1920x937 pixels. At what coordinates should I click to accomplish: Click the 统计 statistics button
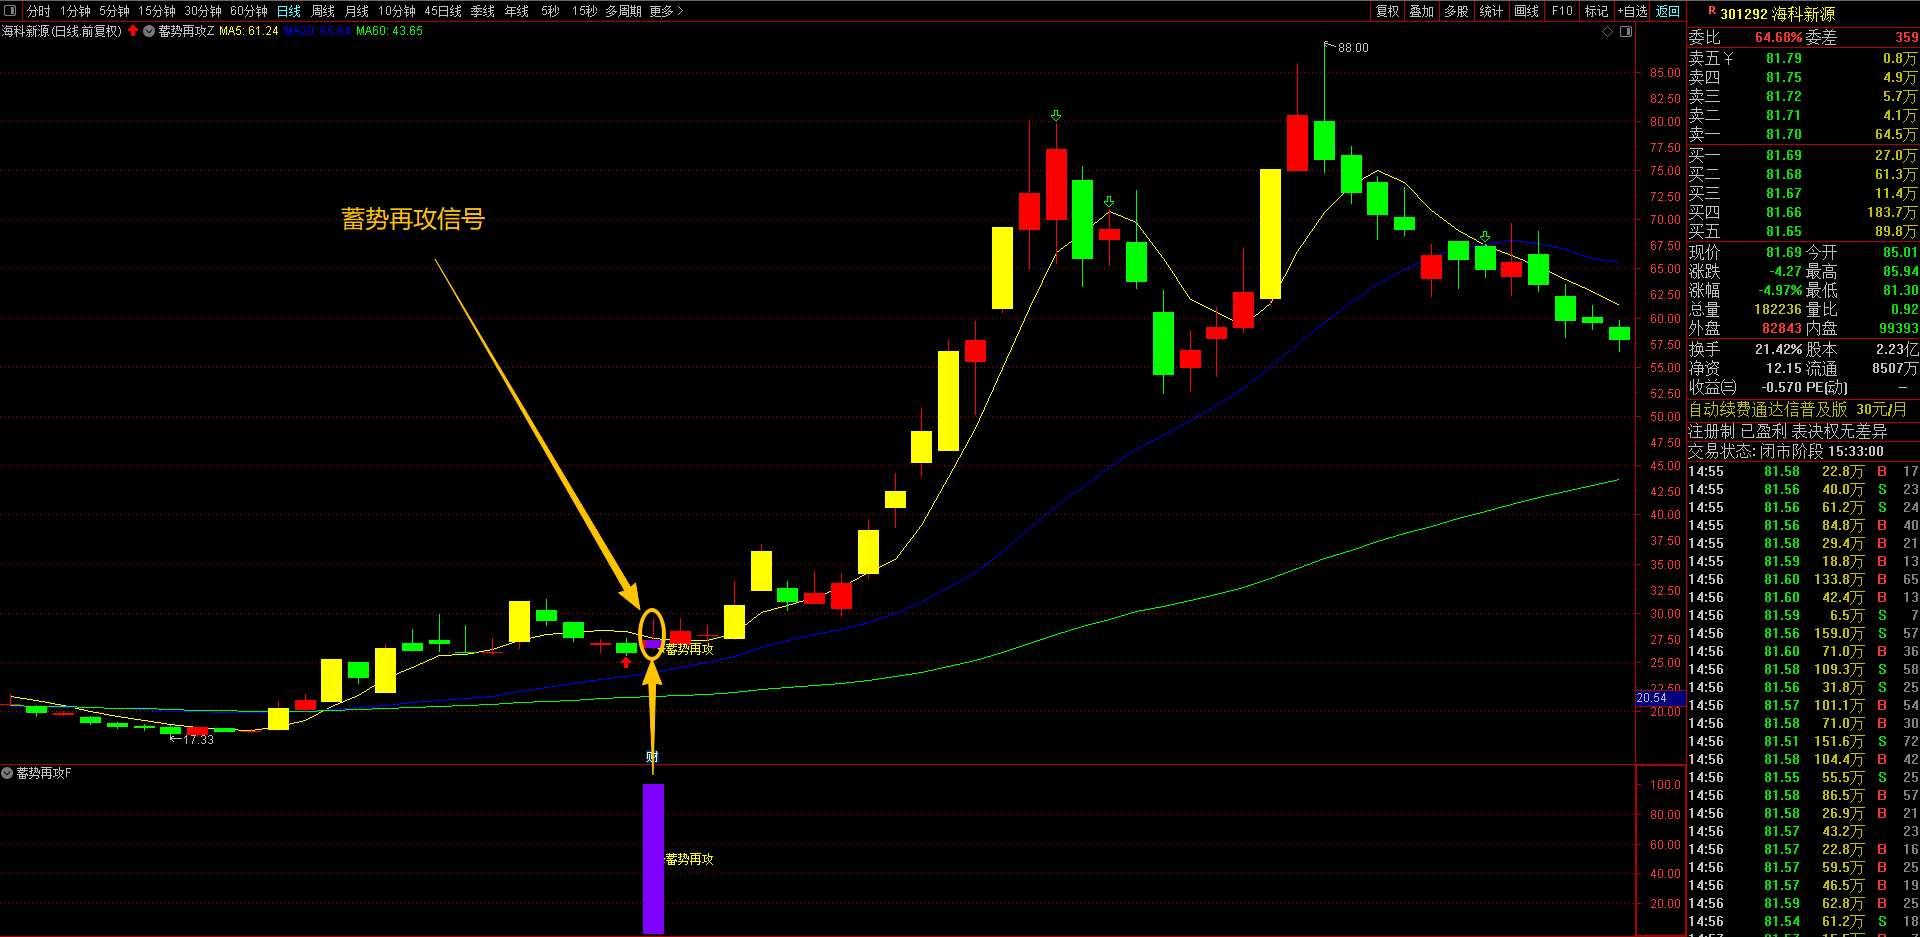pyautogui.click(x=1491, y=11)
